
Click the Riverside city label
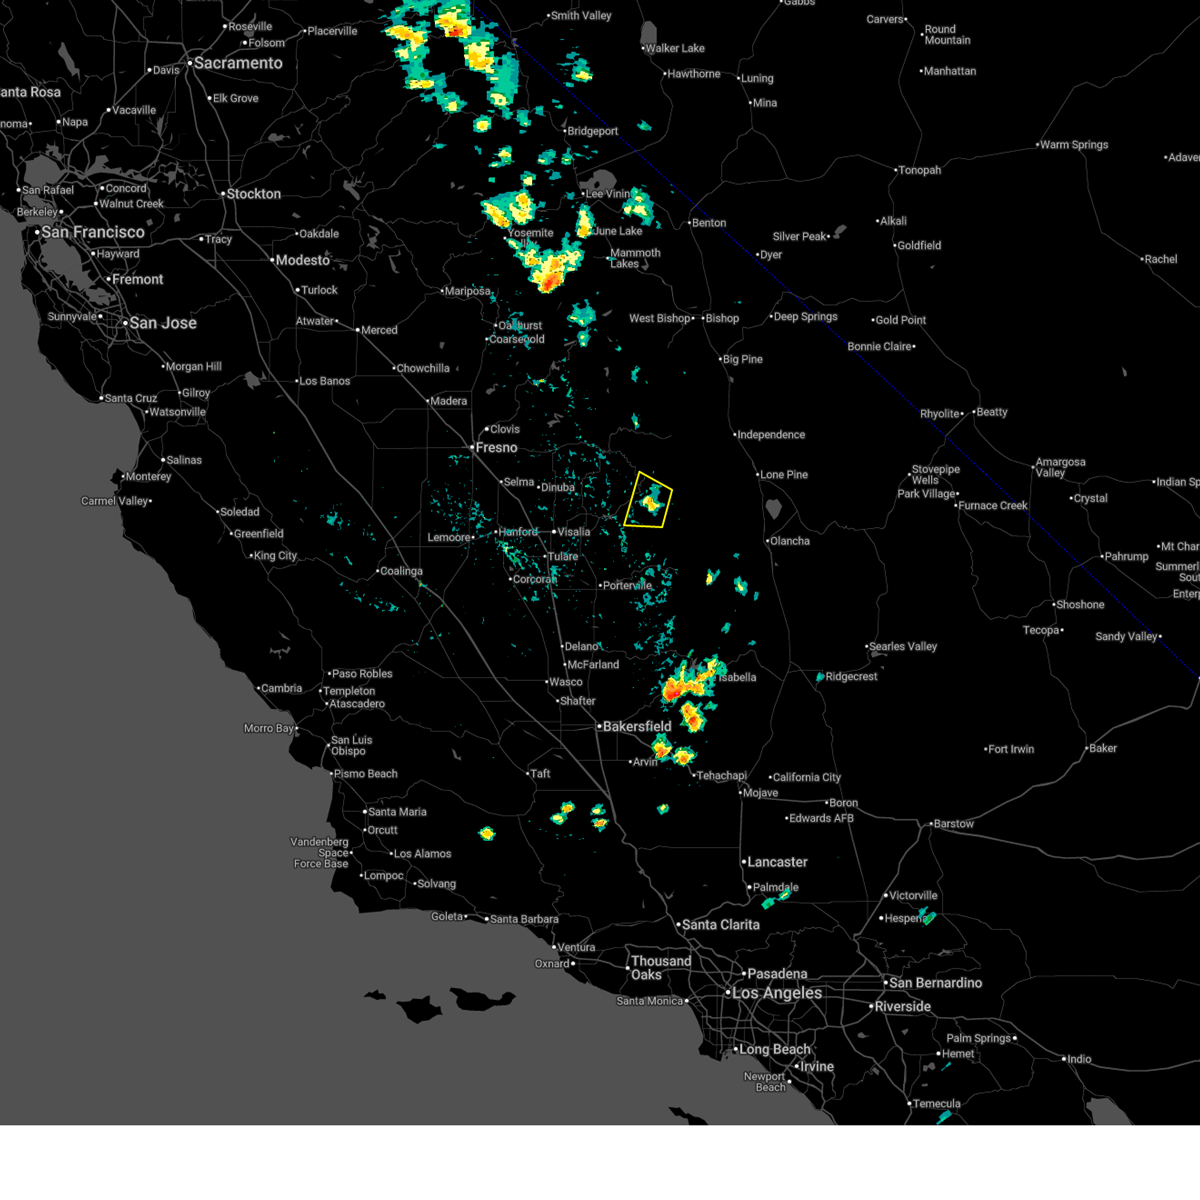tap(903, 1007)
